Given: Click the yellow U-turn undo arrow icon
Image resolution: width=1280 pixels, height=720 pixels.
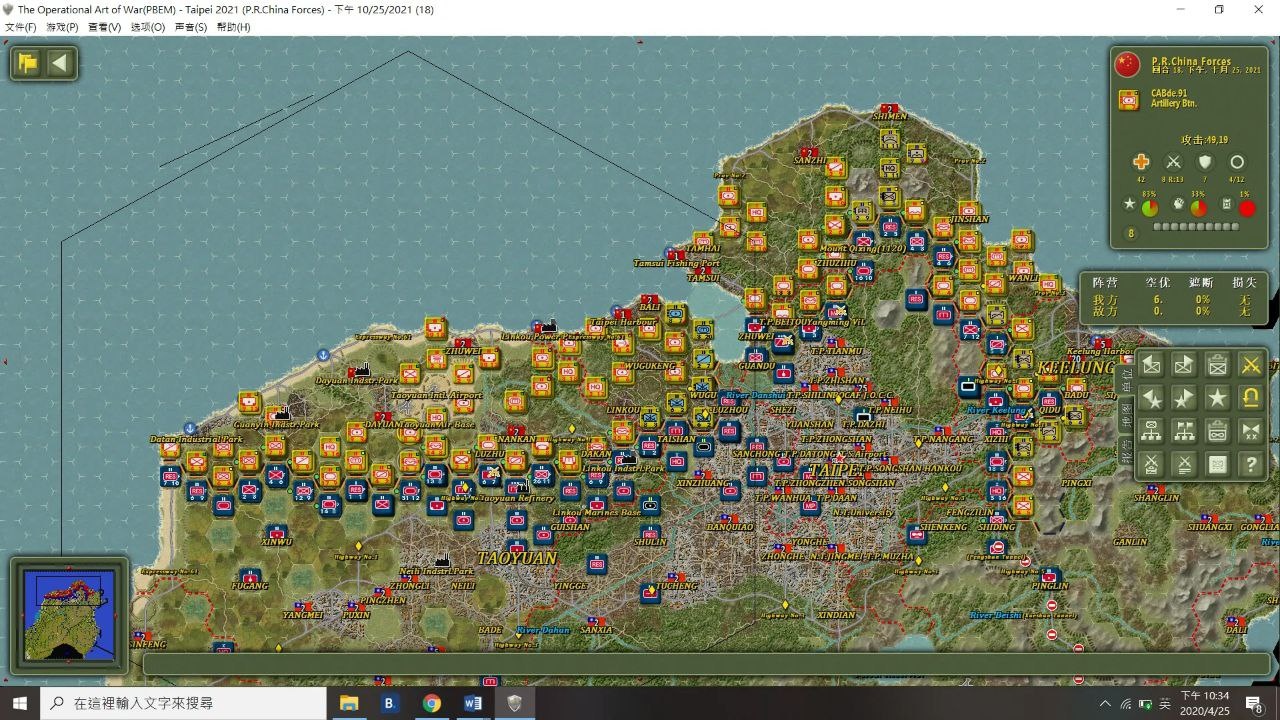Looking at the screenshot, I should [1250, 398].
